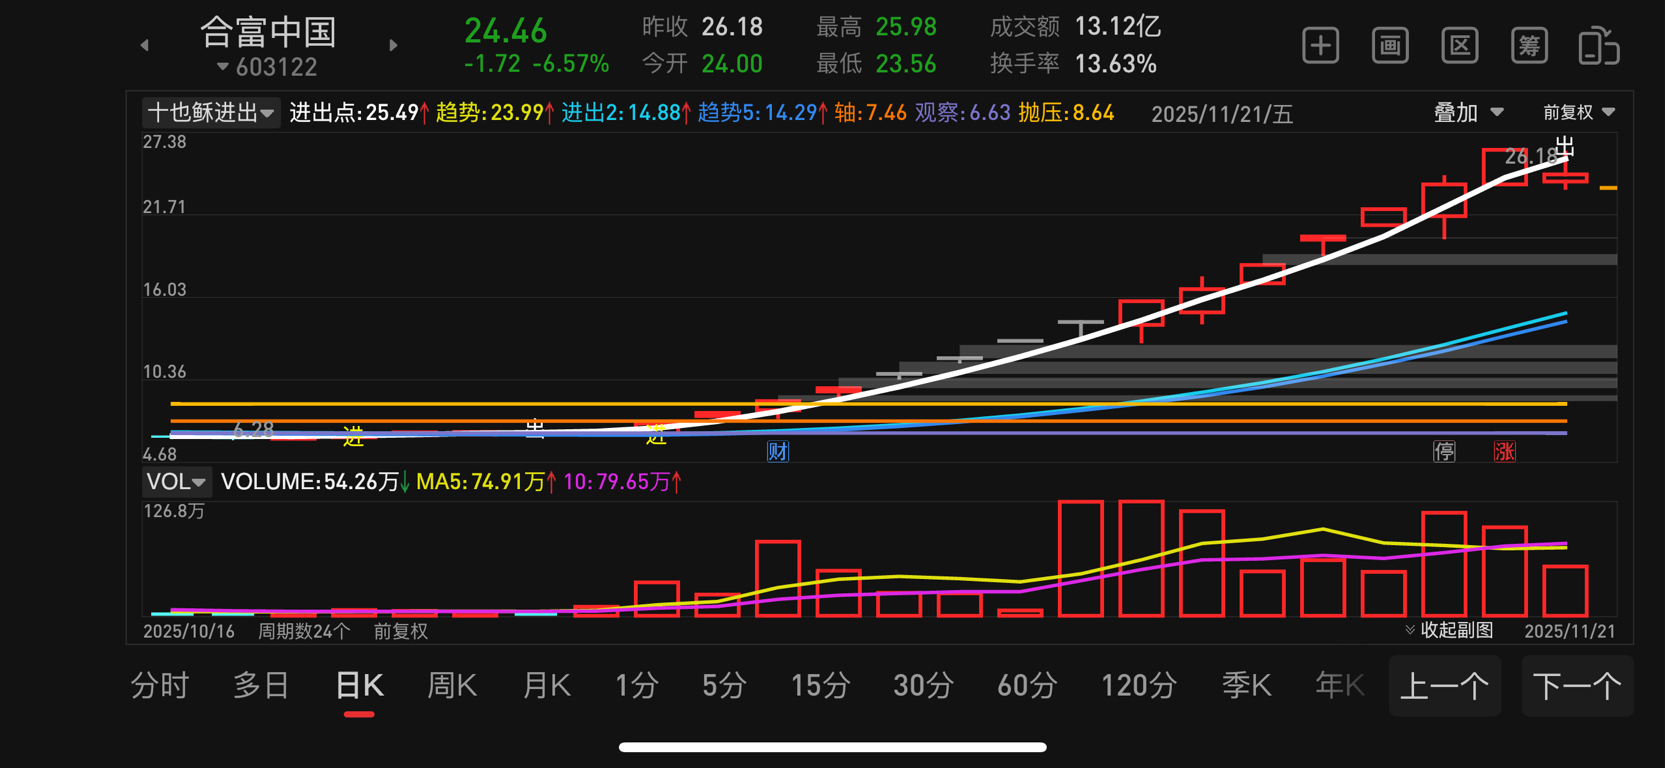Tap the current price 24.46
The height and width of the screenshot is (769, 1665).
pyautogui.click(x=506, y=31)
